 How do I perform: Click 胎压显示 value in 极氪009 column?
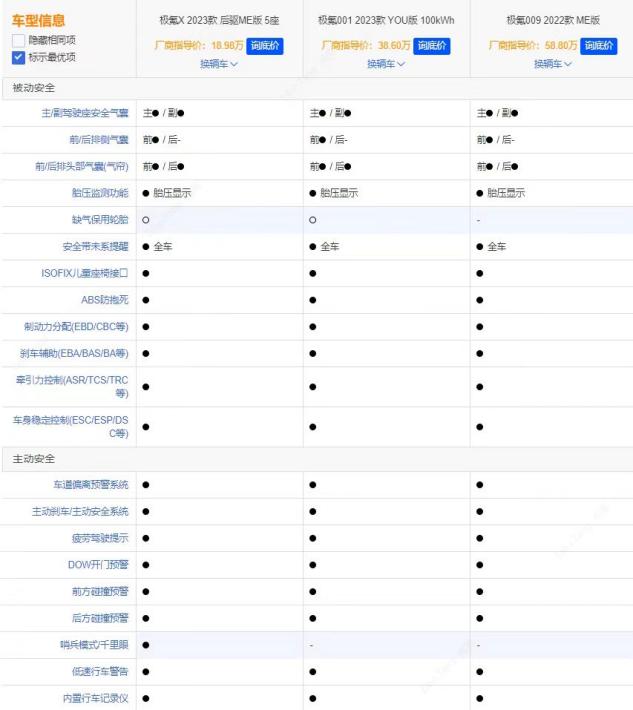click(506, 193)
